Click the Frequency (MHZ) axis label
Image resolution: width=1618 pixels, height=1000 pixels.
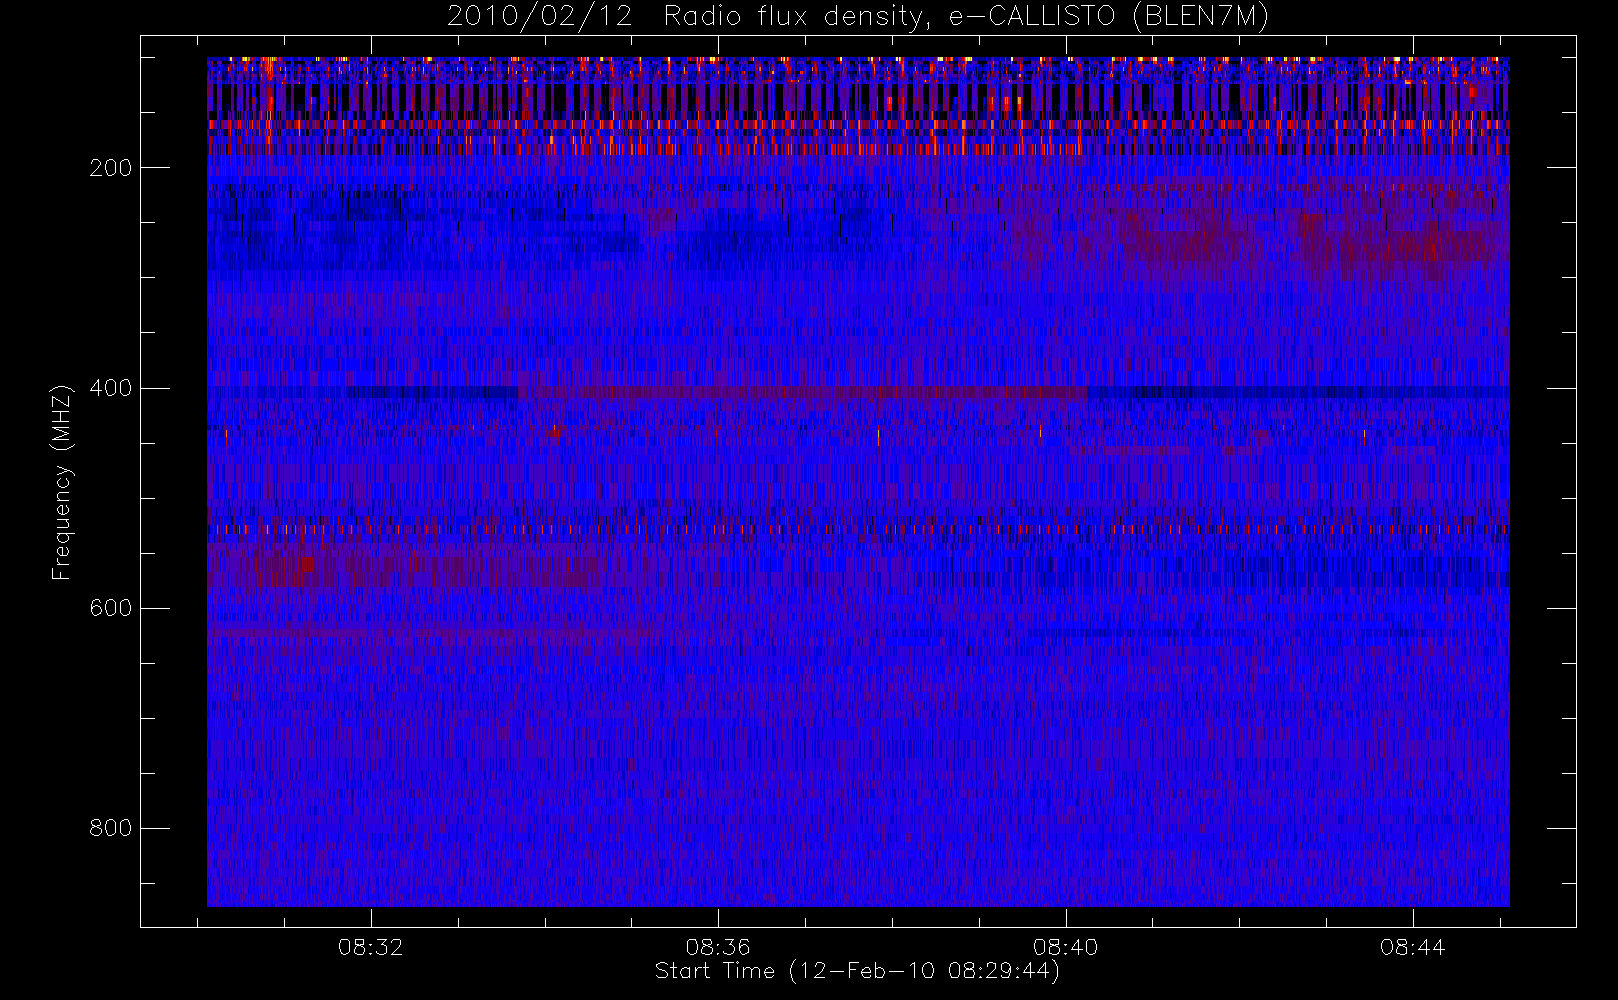pyautogui.click(x=62, y=481)
